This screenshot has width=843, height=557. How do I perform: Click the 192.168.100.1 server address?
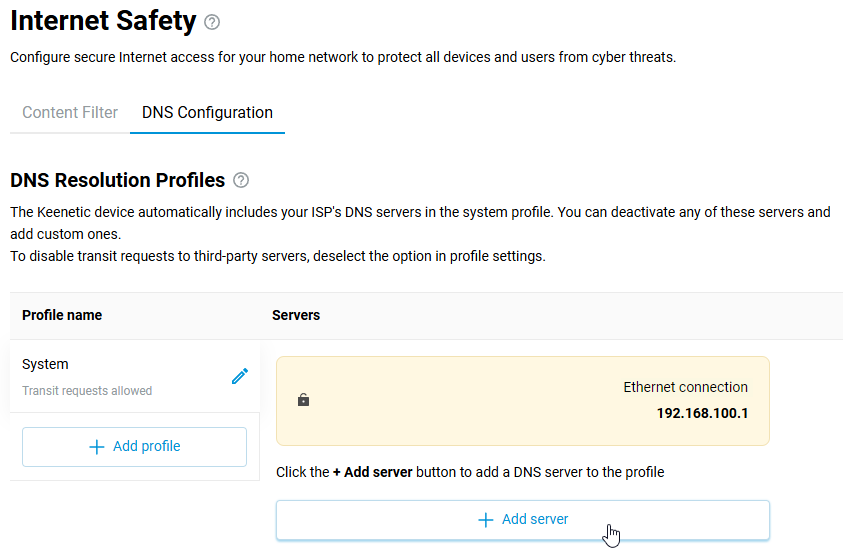click(702, 413)
